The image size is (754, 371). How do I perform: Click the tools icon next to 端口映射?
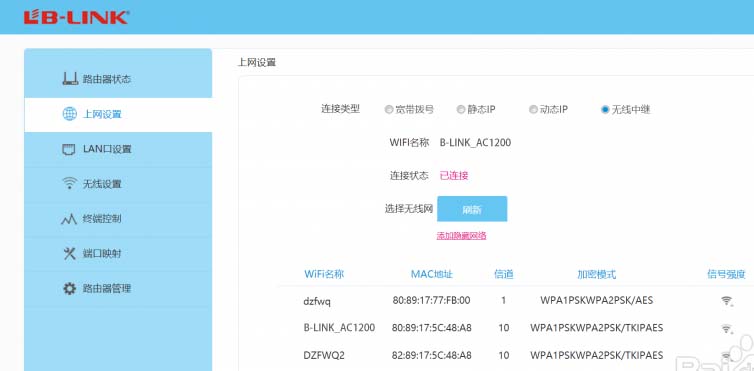coord(70,253)
